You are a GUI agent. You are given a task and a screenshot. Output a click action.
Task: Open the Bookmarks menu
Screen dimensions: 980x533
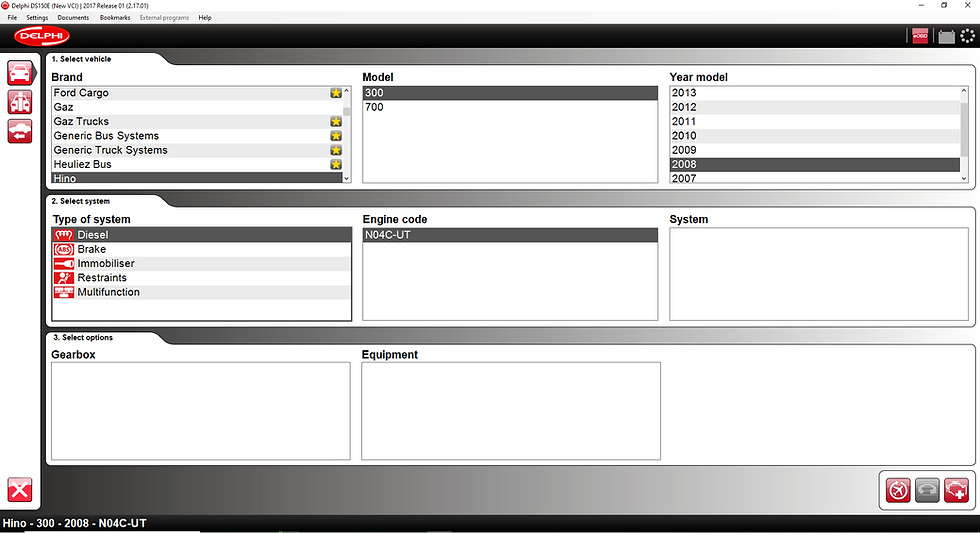point(115,17)
